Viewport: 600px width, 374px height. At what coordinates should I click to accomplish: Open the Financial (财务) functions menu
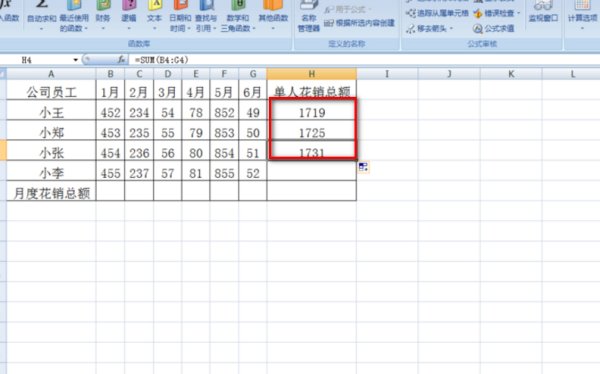pyautogui.click(x=103, y=16)
